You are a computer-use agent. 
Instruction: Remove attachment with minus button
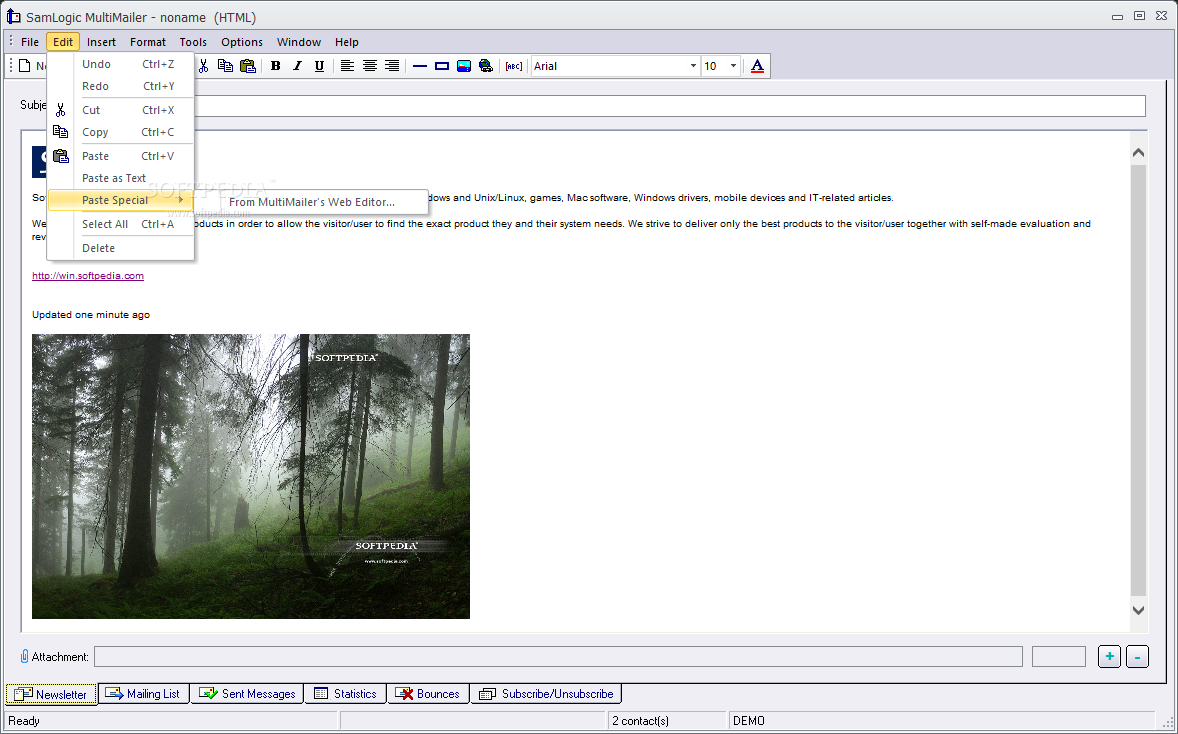1137,657
